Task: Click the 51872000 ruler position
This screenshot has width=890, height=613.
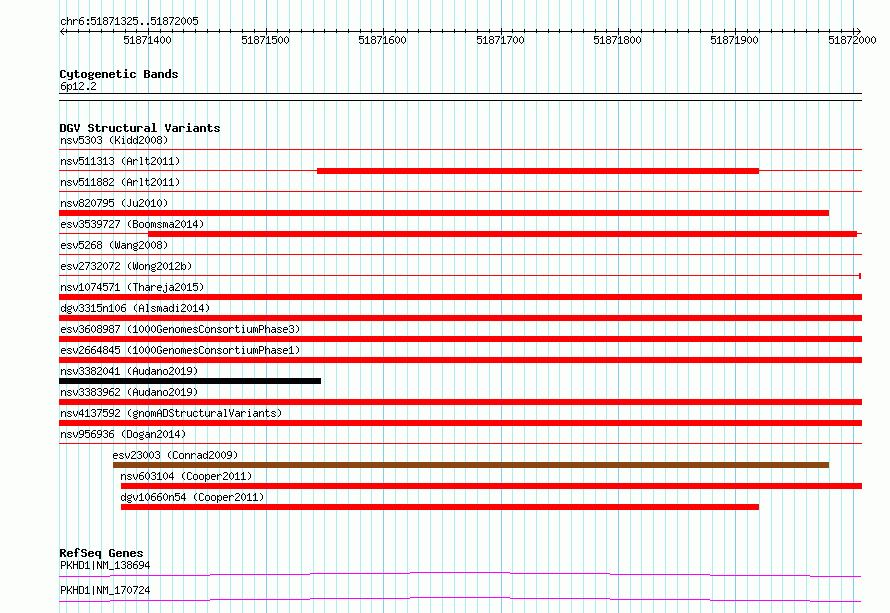Action: (x=852, y=40)
